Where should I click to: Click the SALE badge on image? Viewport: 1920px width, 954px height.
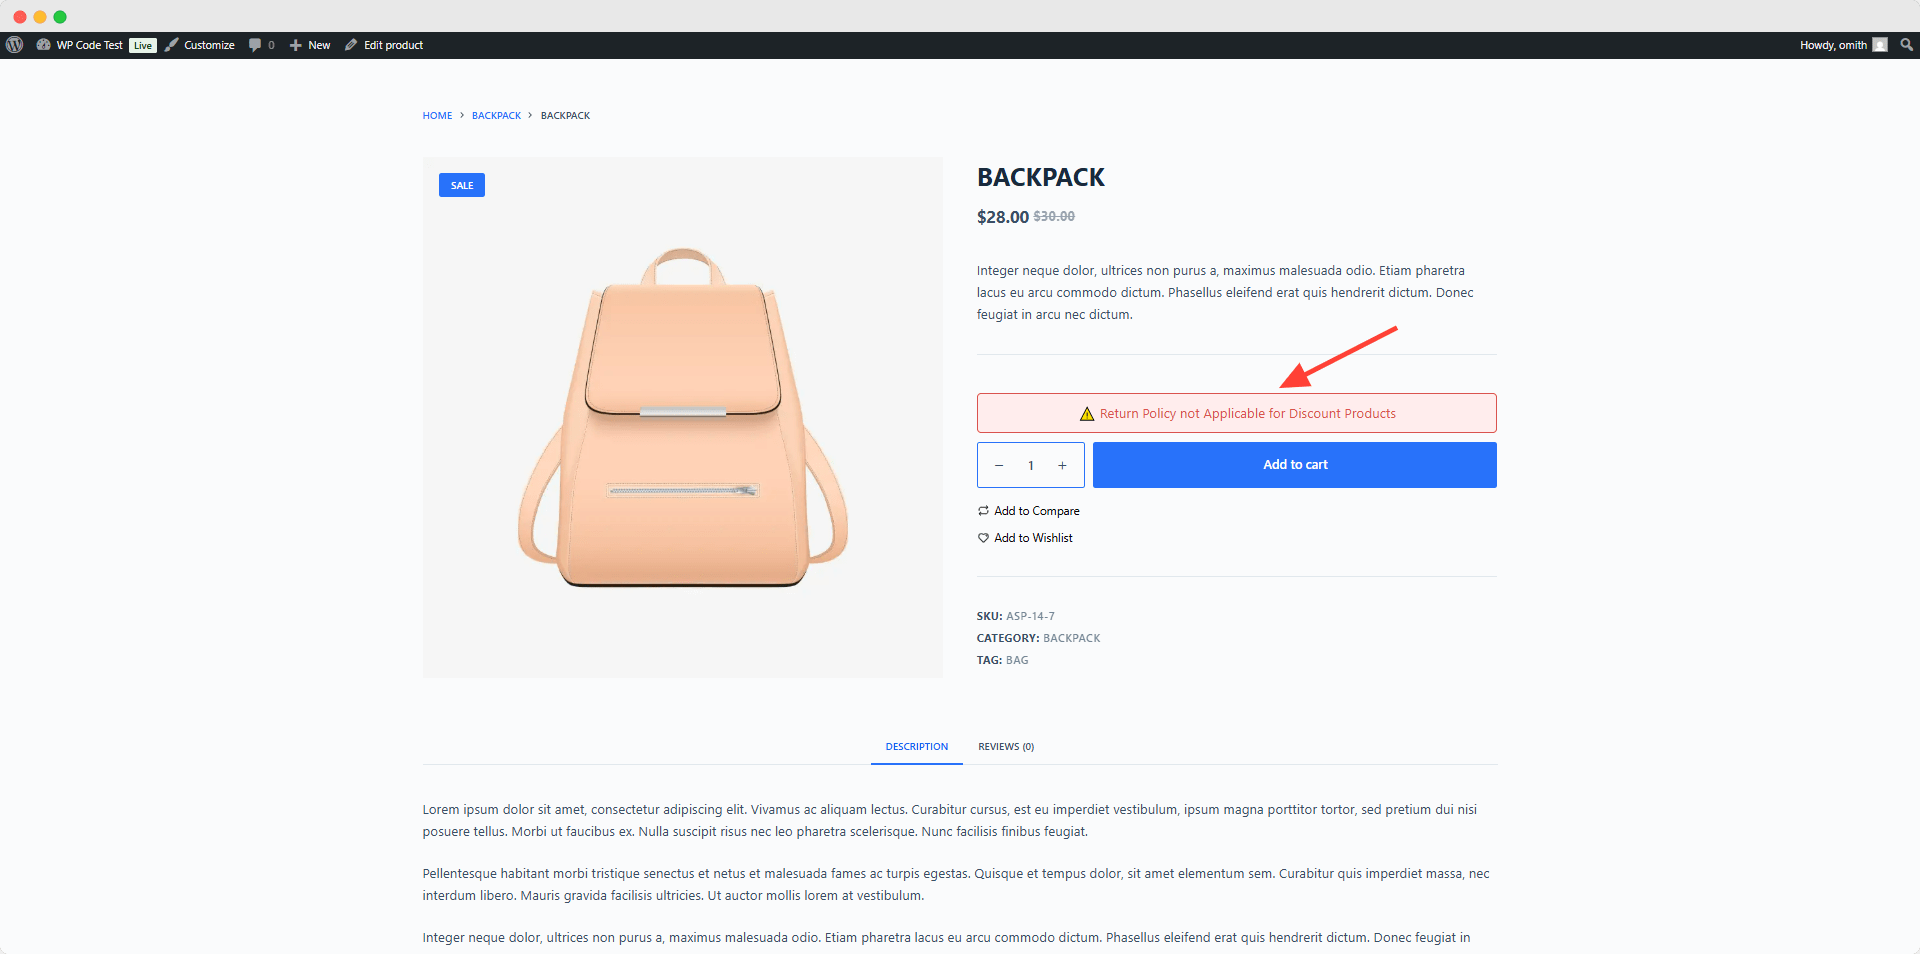pyautogui.click(x=462, y=185)
